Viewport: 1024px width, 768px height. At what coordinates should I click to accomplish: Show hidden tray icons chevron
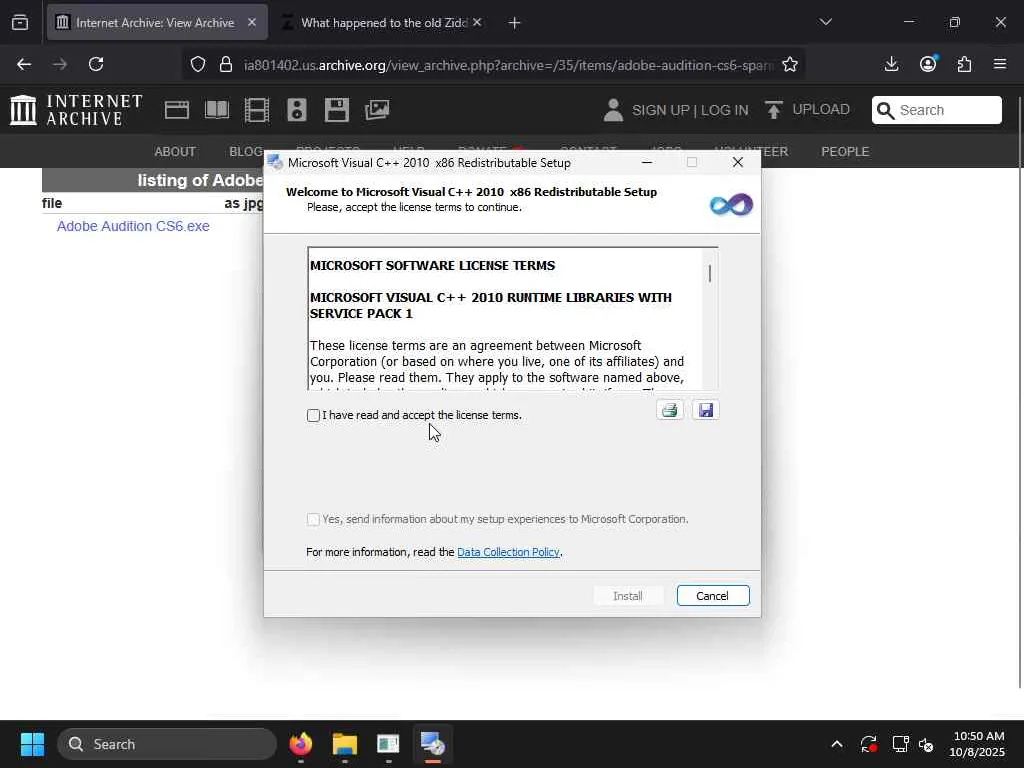[x=837, y=744]
